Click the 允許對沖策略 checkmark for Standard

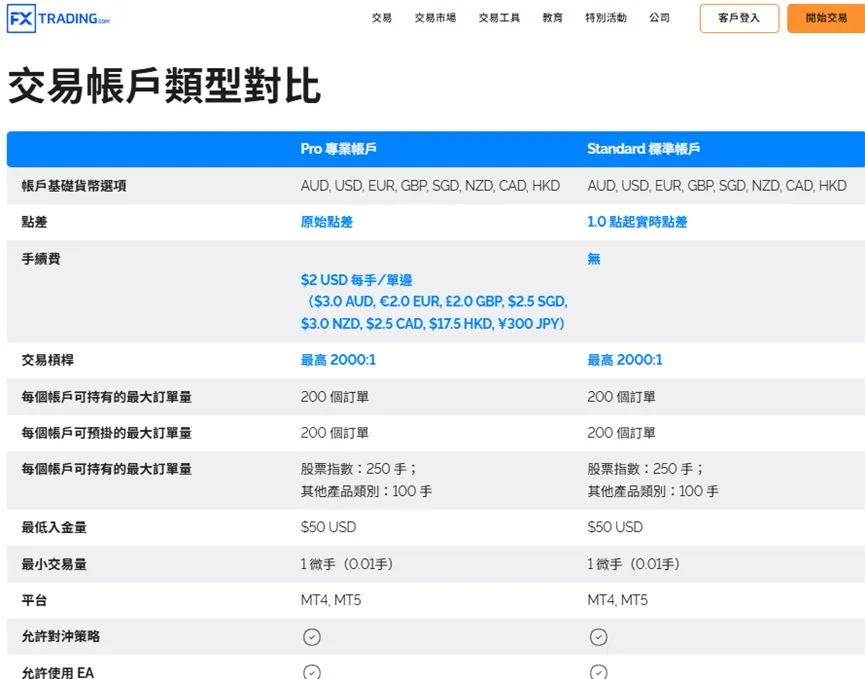(599, 637)
